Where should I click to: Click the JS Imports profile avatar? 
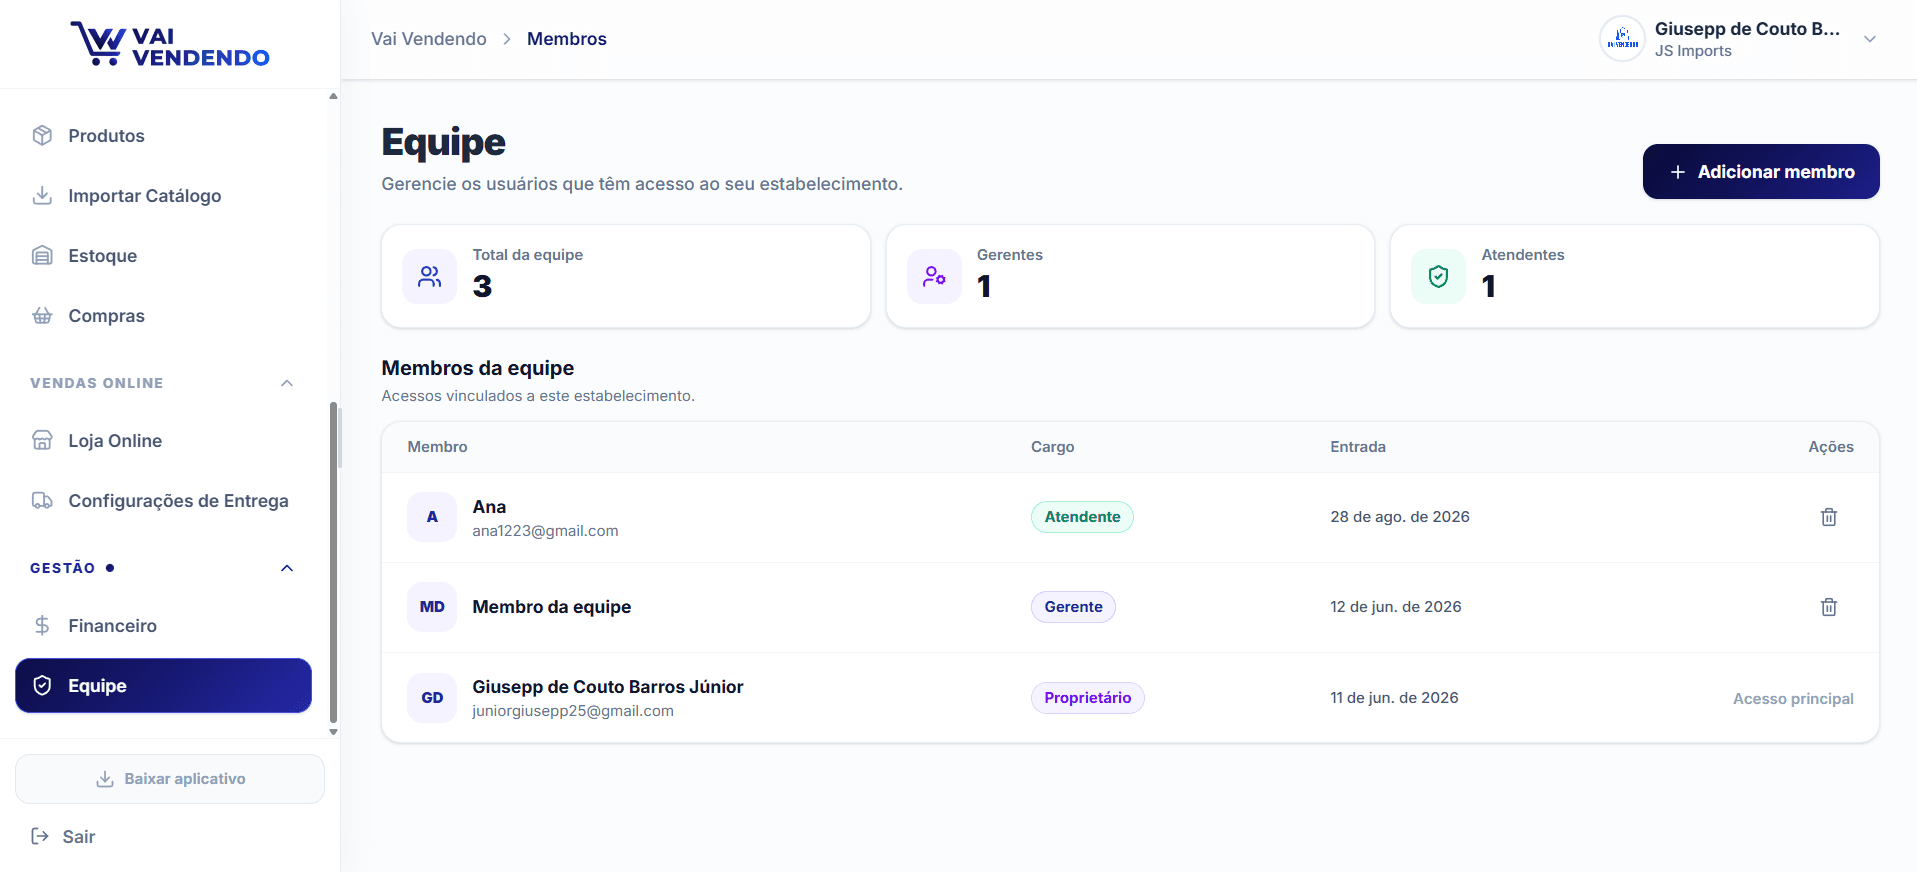[1622, 39]
